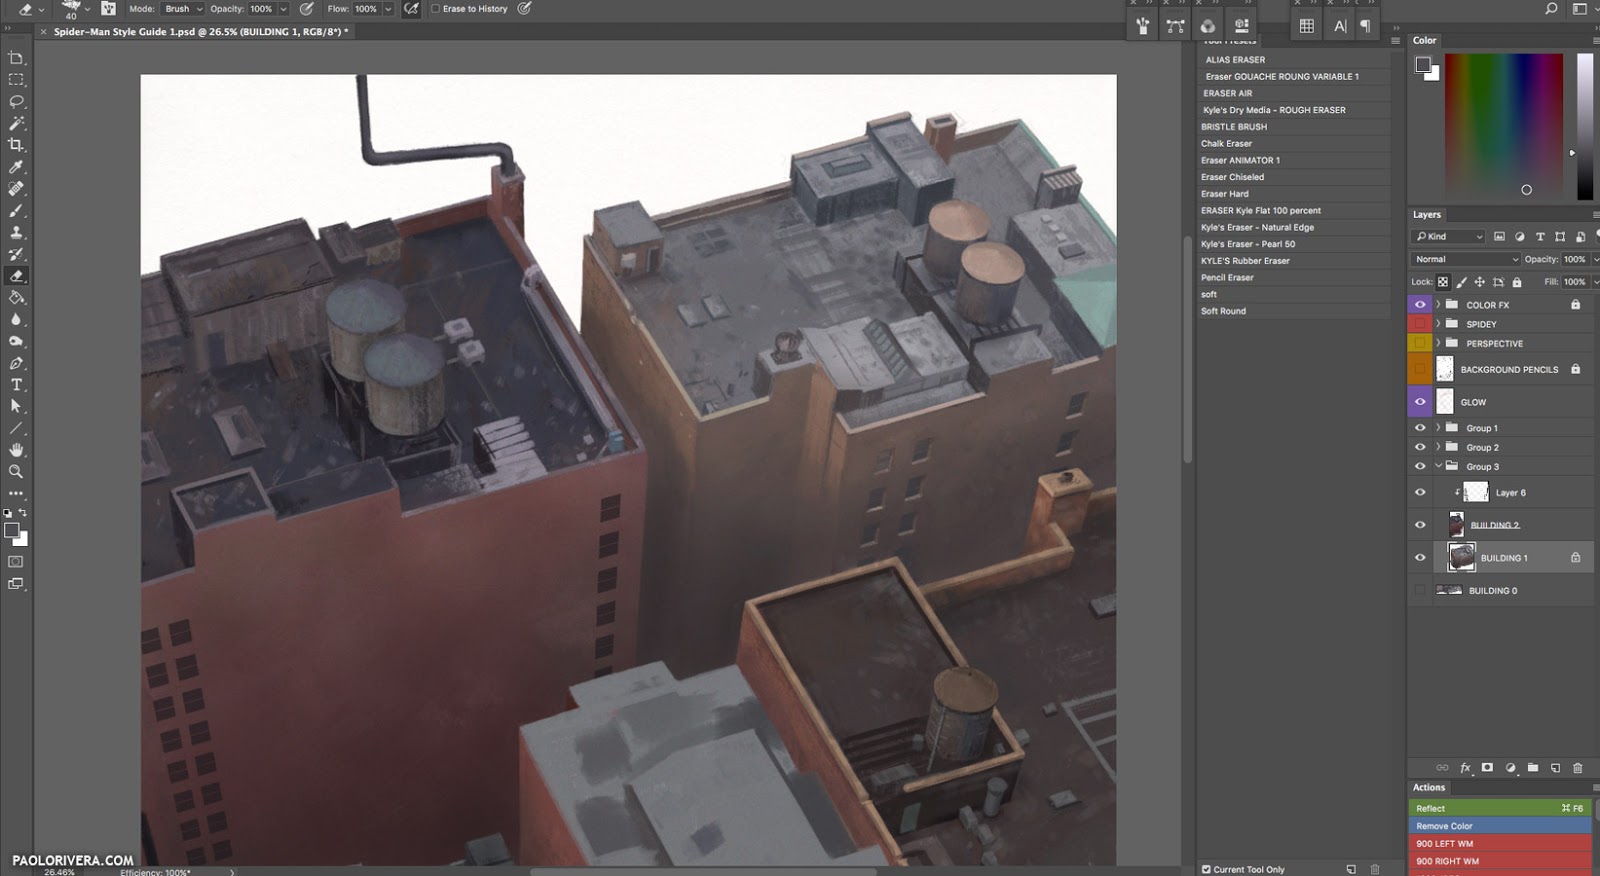Screen dimensions: 1600x876
Task: Open the layer filter Kind dropdown
Action: point(1449,237)
